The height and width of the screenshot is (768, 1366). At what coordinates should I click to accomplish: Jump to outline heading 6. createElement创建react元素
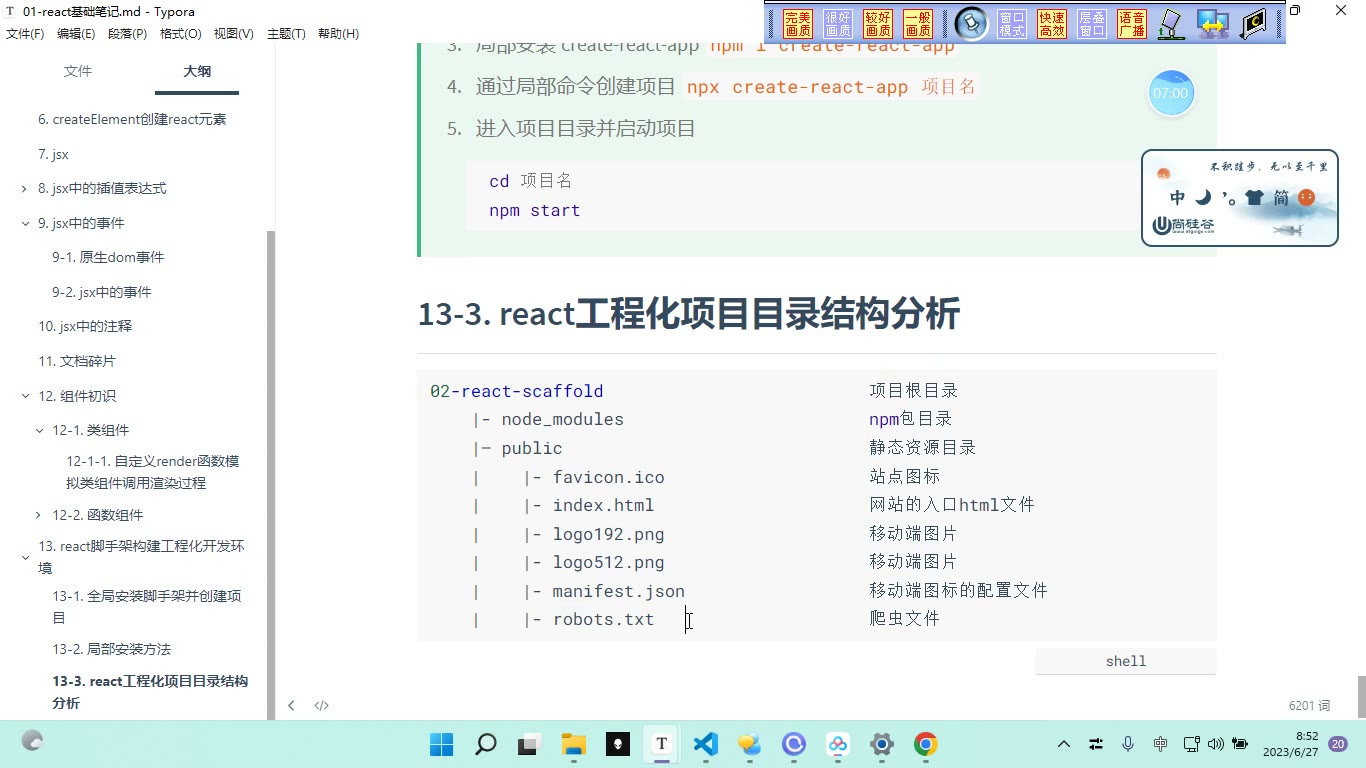132,119
